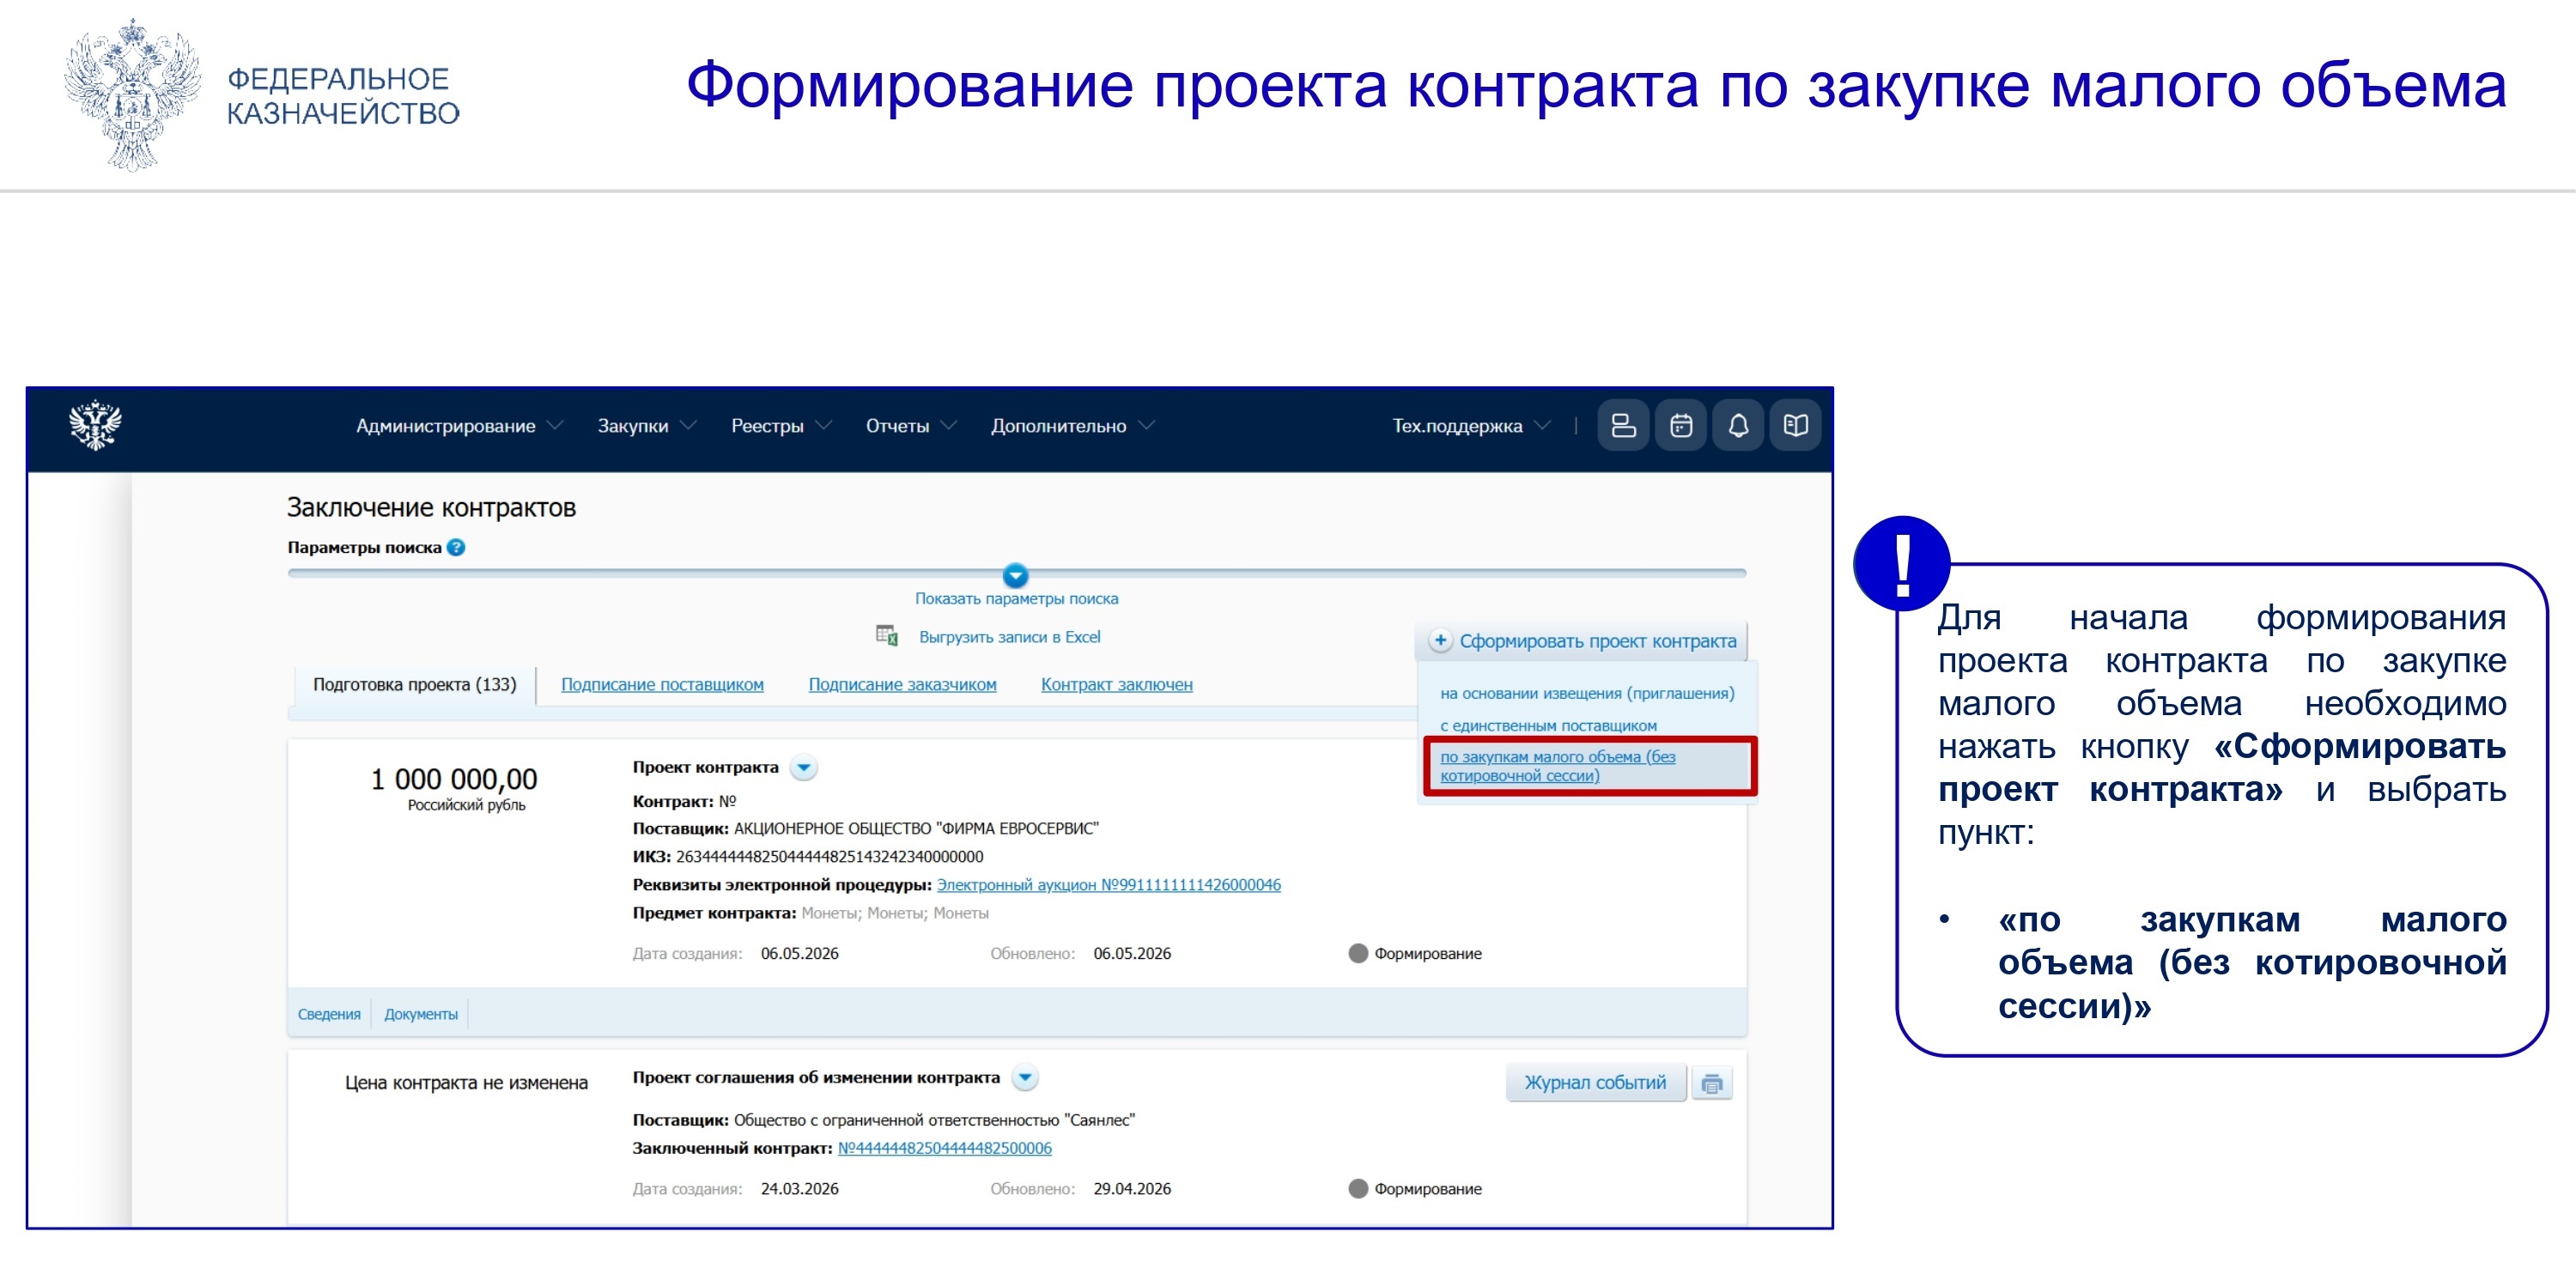Viewport: 2576px width, 1262px height.
Task: Expand Отчеты menu
Action: 910,426
